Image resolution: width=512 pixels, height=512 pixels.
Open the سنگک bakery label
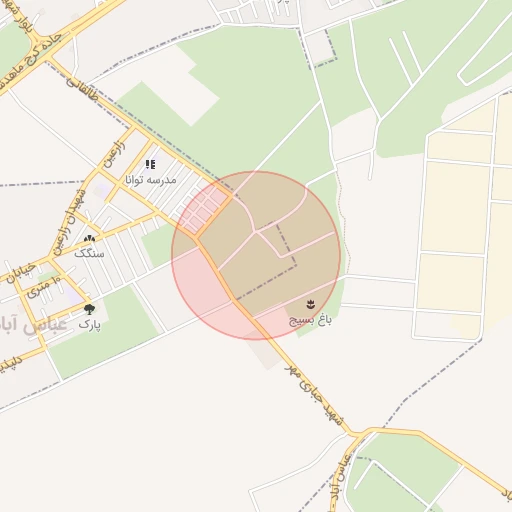(x=89, y=253)
